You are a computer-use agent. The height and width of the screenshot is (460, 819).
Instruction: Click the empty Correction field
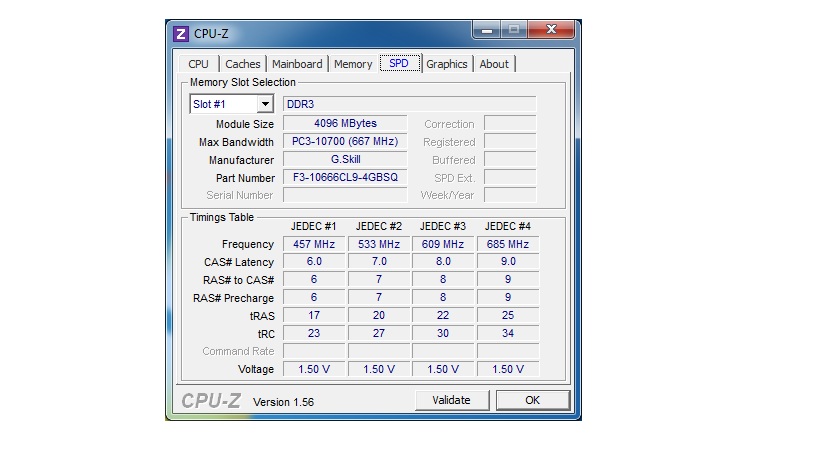tap(510, 123)
